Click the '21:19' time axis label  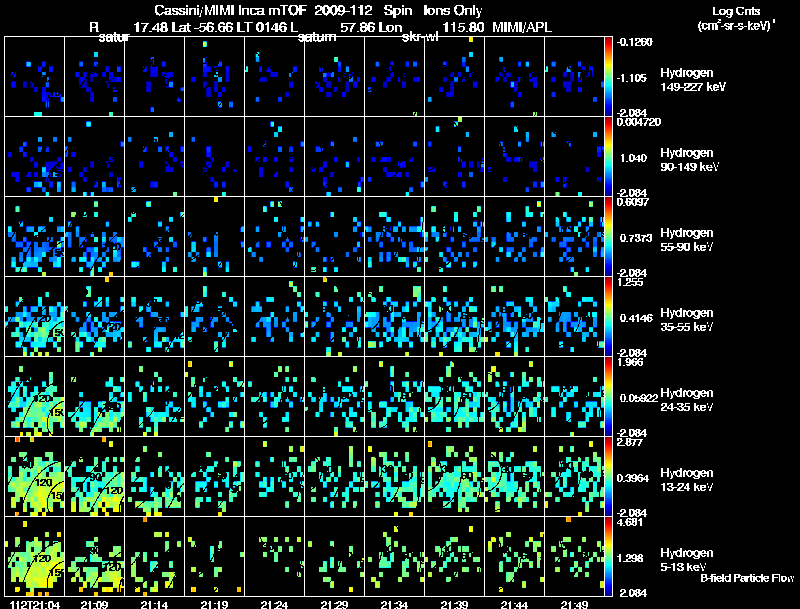(214, 604)
